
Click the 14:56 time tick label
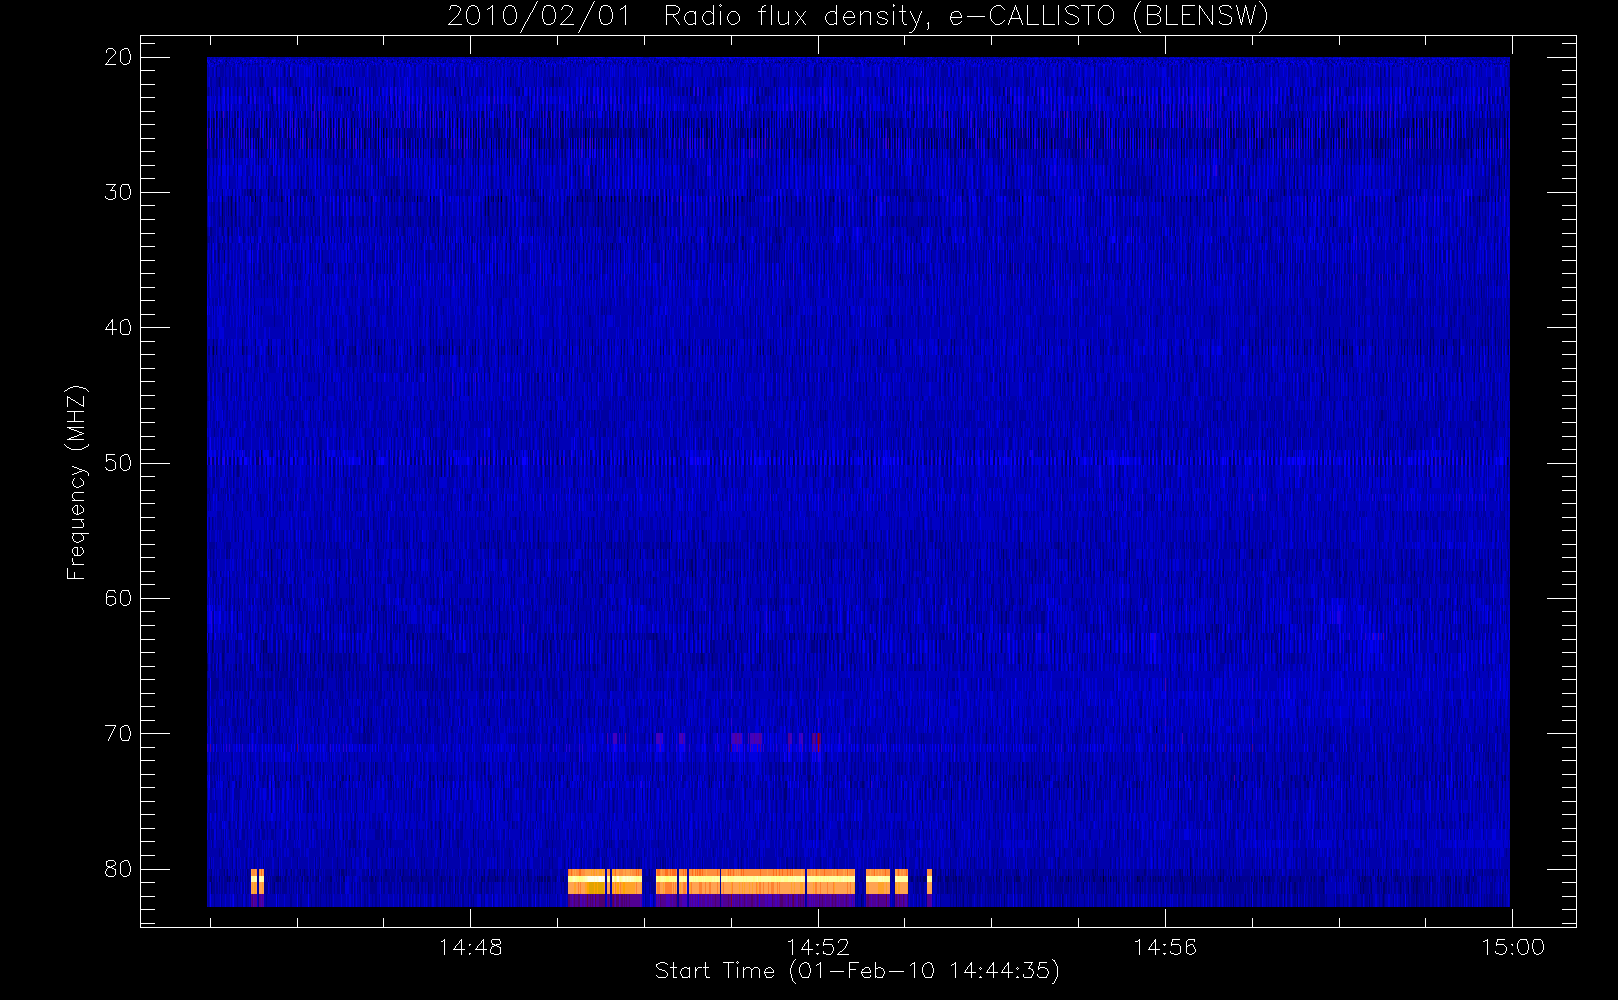pos(1164,947)
